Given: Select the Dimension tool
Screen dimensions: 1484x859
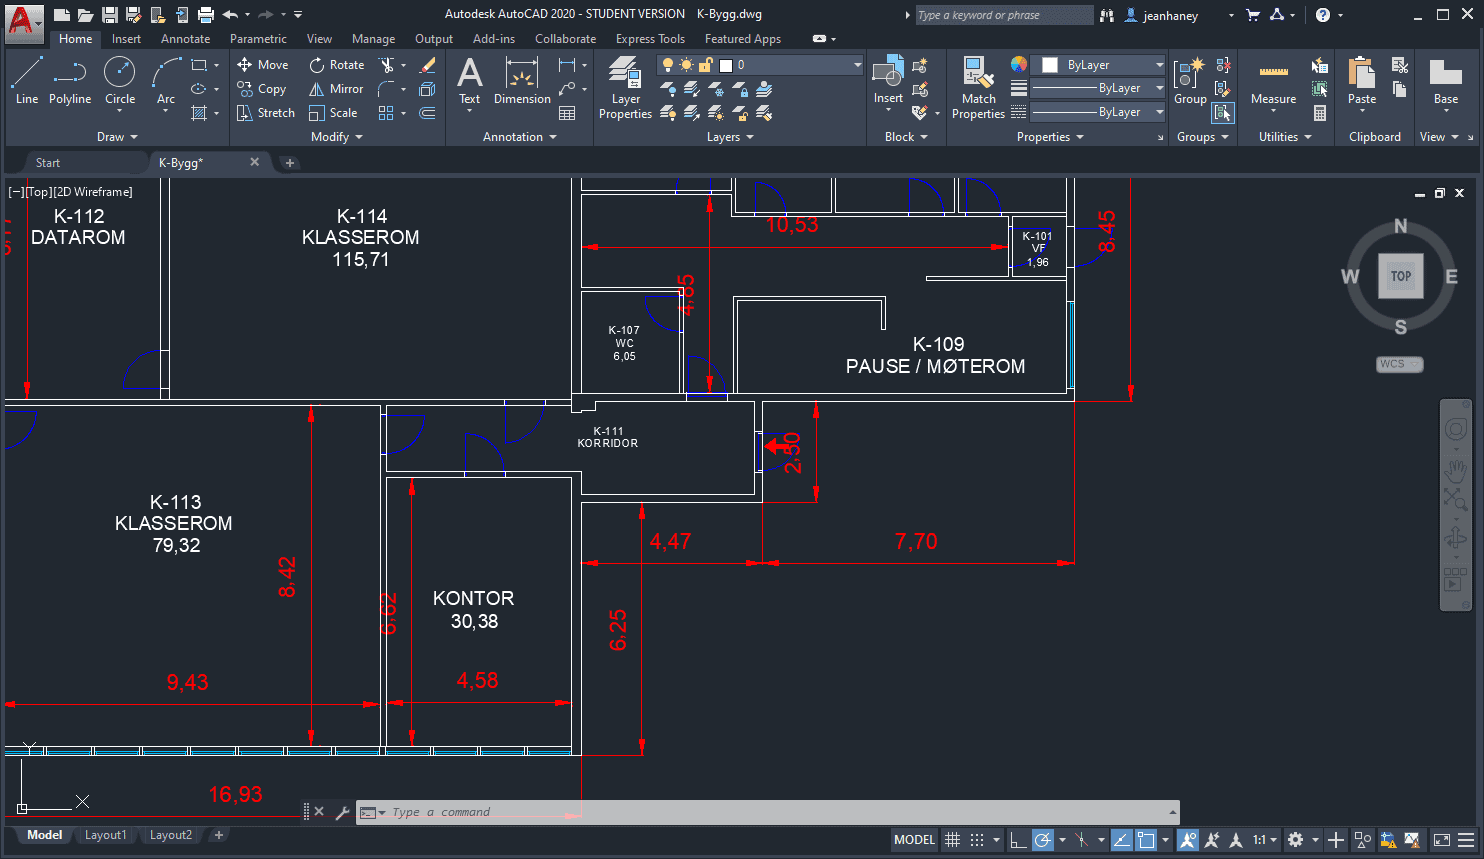Looking at the screenshot, I should pos(522,81).
